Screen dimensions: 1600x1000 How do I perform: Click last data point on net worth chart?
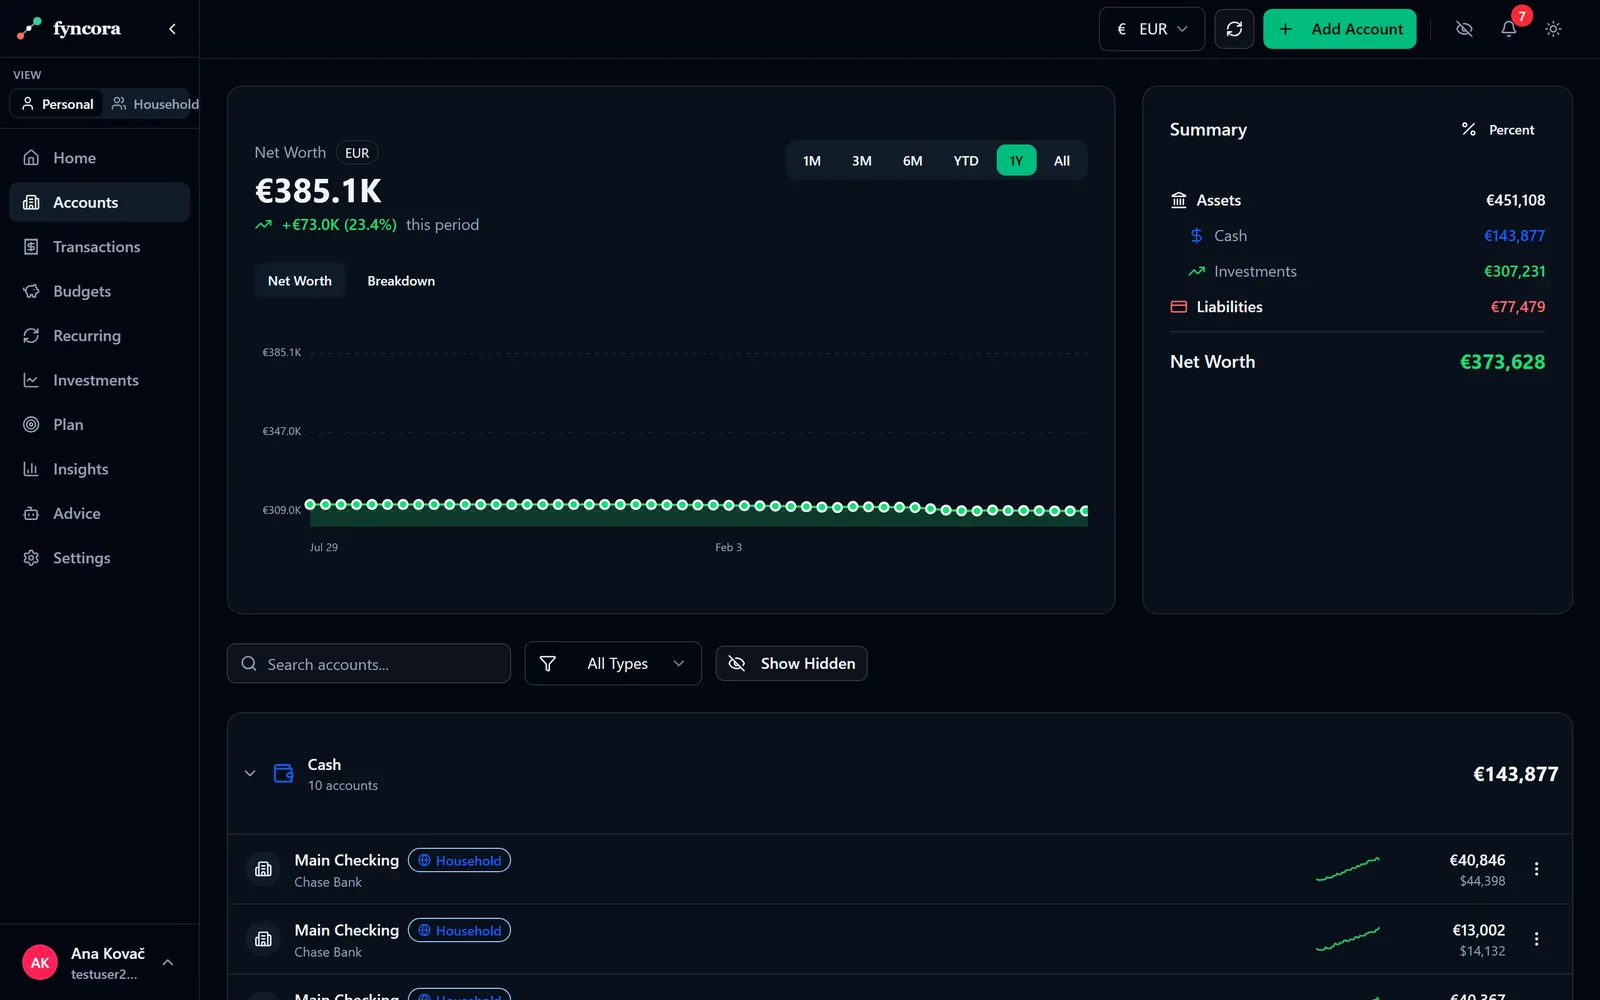[1085, 511]
